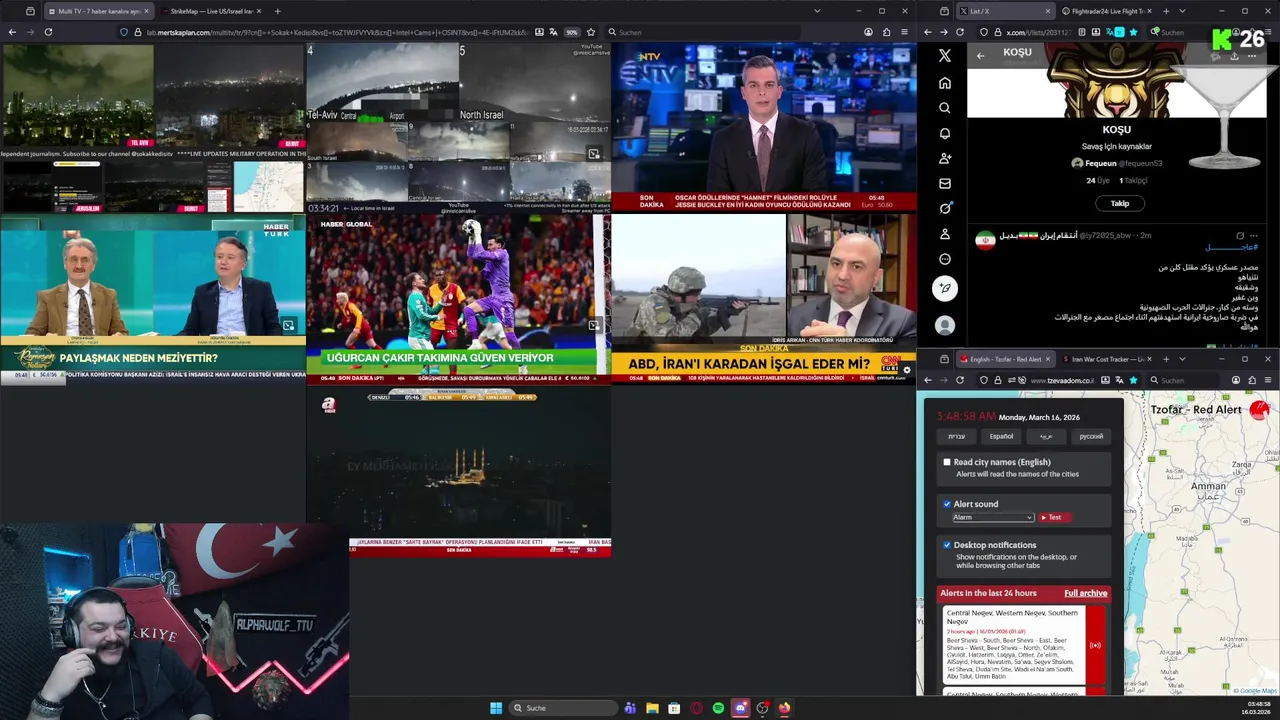Reload the tzevaadom page

(x=960, y=380)
